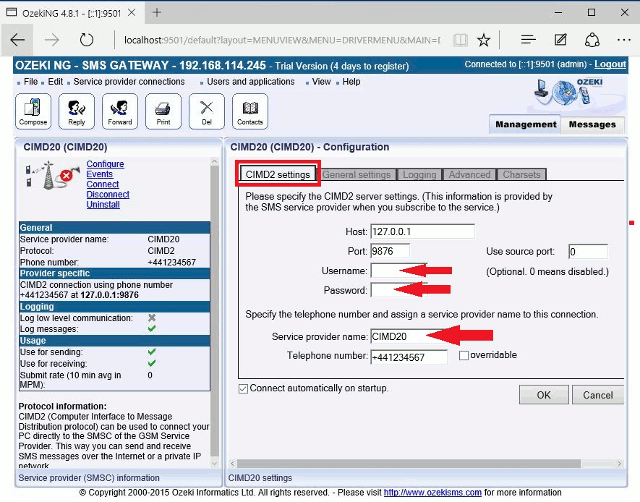This screenshot has height=502, width=640.
Task: Click the CIMD20 antenna connection icon
Action: coord(52,175)
